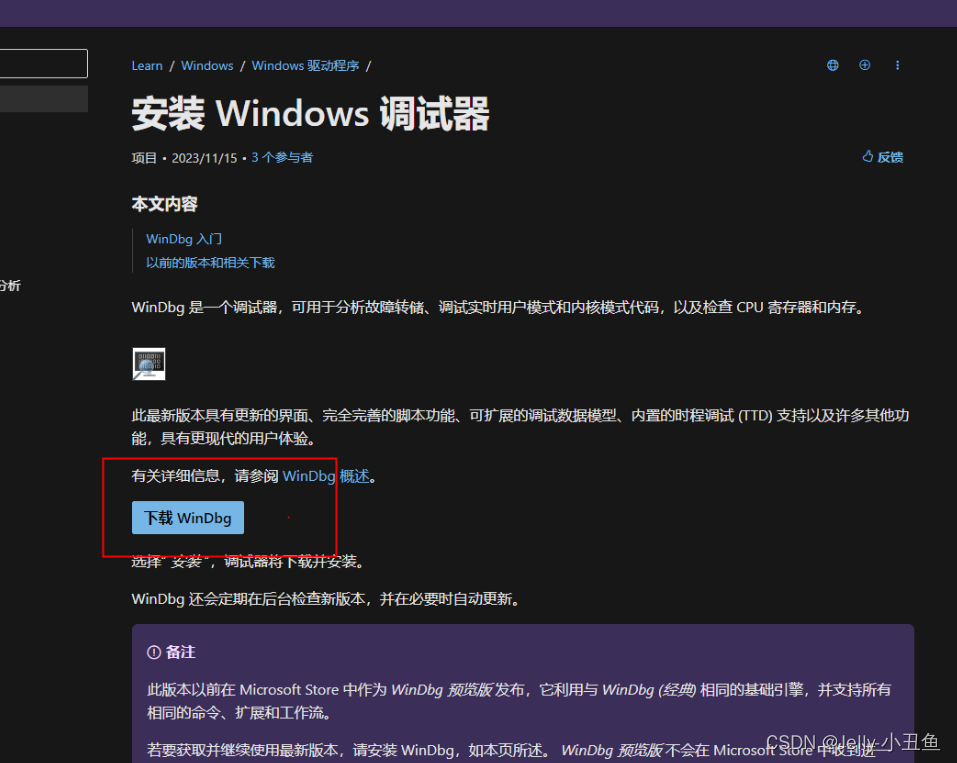Screen dimensions: 957x763
Task: Open the WinDbg 概述 link
Action: 327,476
